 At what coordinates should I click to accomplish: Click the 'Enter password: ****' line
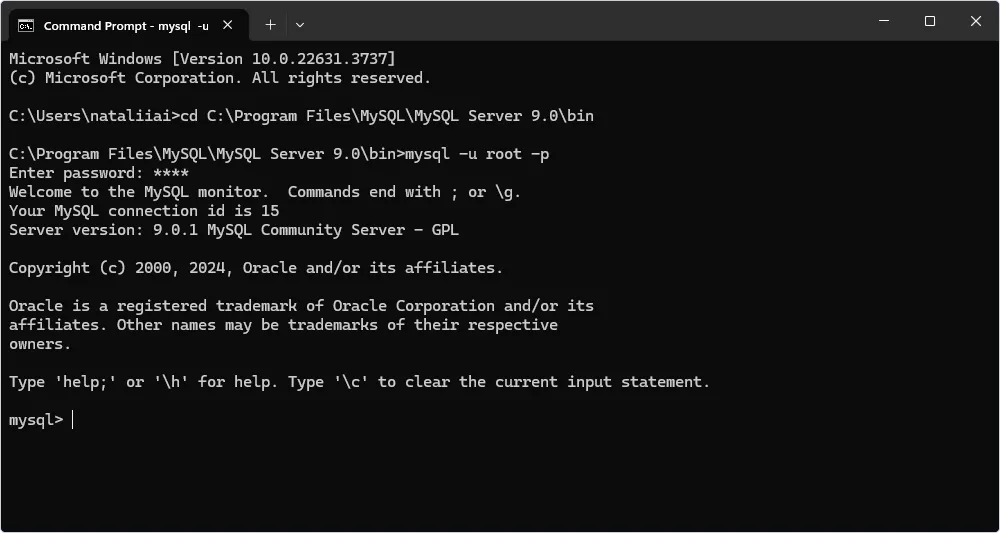tap(99, 173)
